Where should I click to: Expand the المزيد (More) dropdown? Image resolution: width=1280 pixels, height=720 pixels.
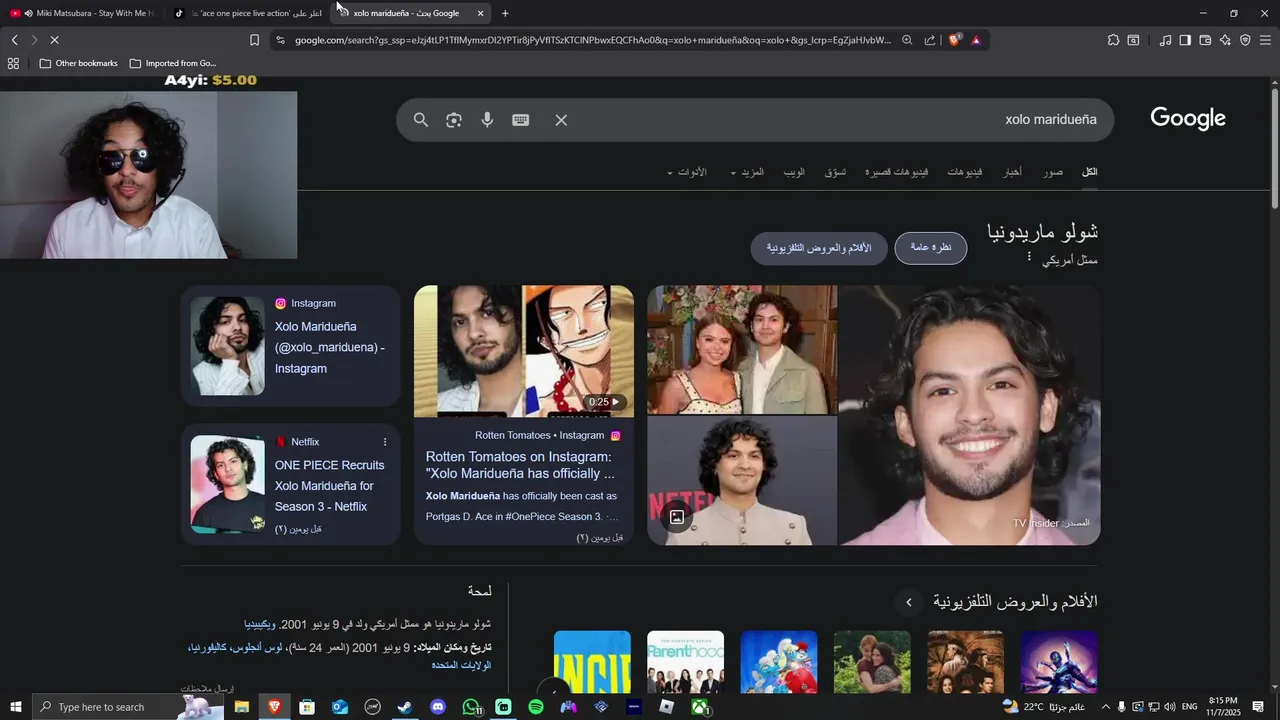pos(747,172)
